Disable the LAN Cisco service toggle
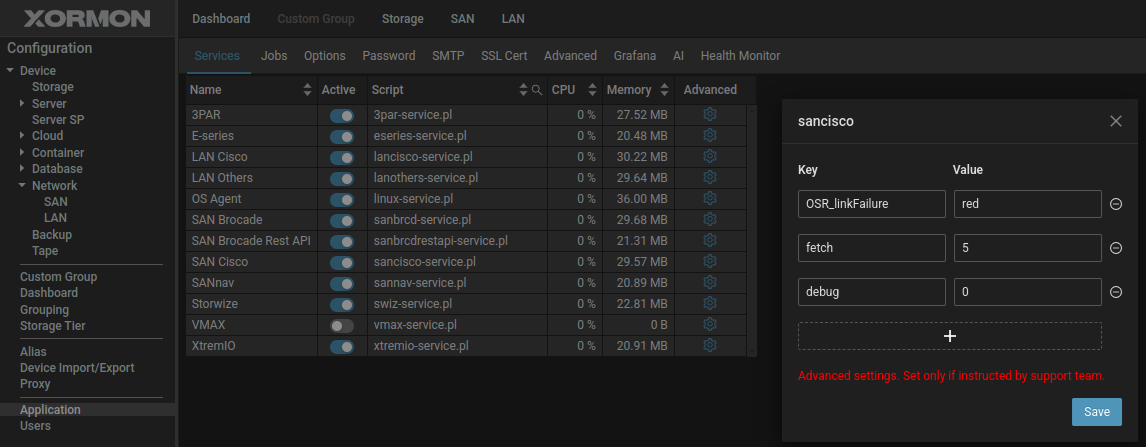 342,157
